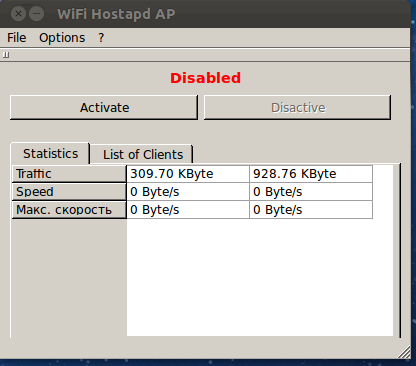Viewport: 416px width, 366px height.
Task: Switch to the Statistics tab
Action: click(50, 154)
